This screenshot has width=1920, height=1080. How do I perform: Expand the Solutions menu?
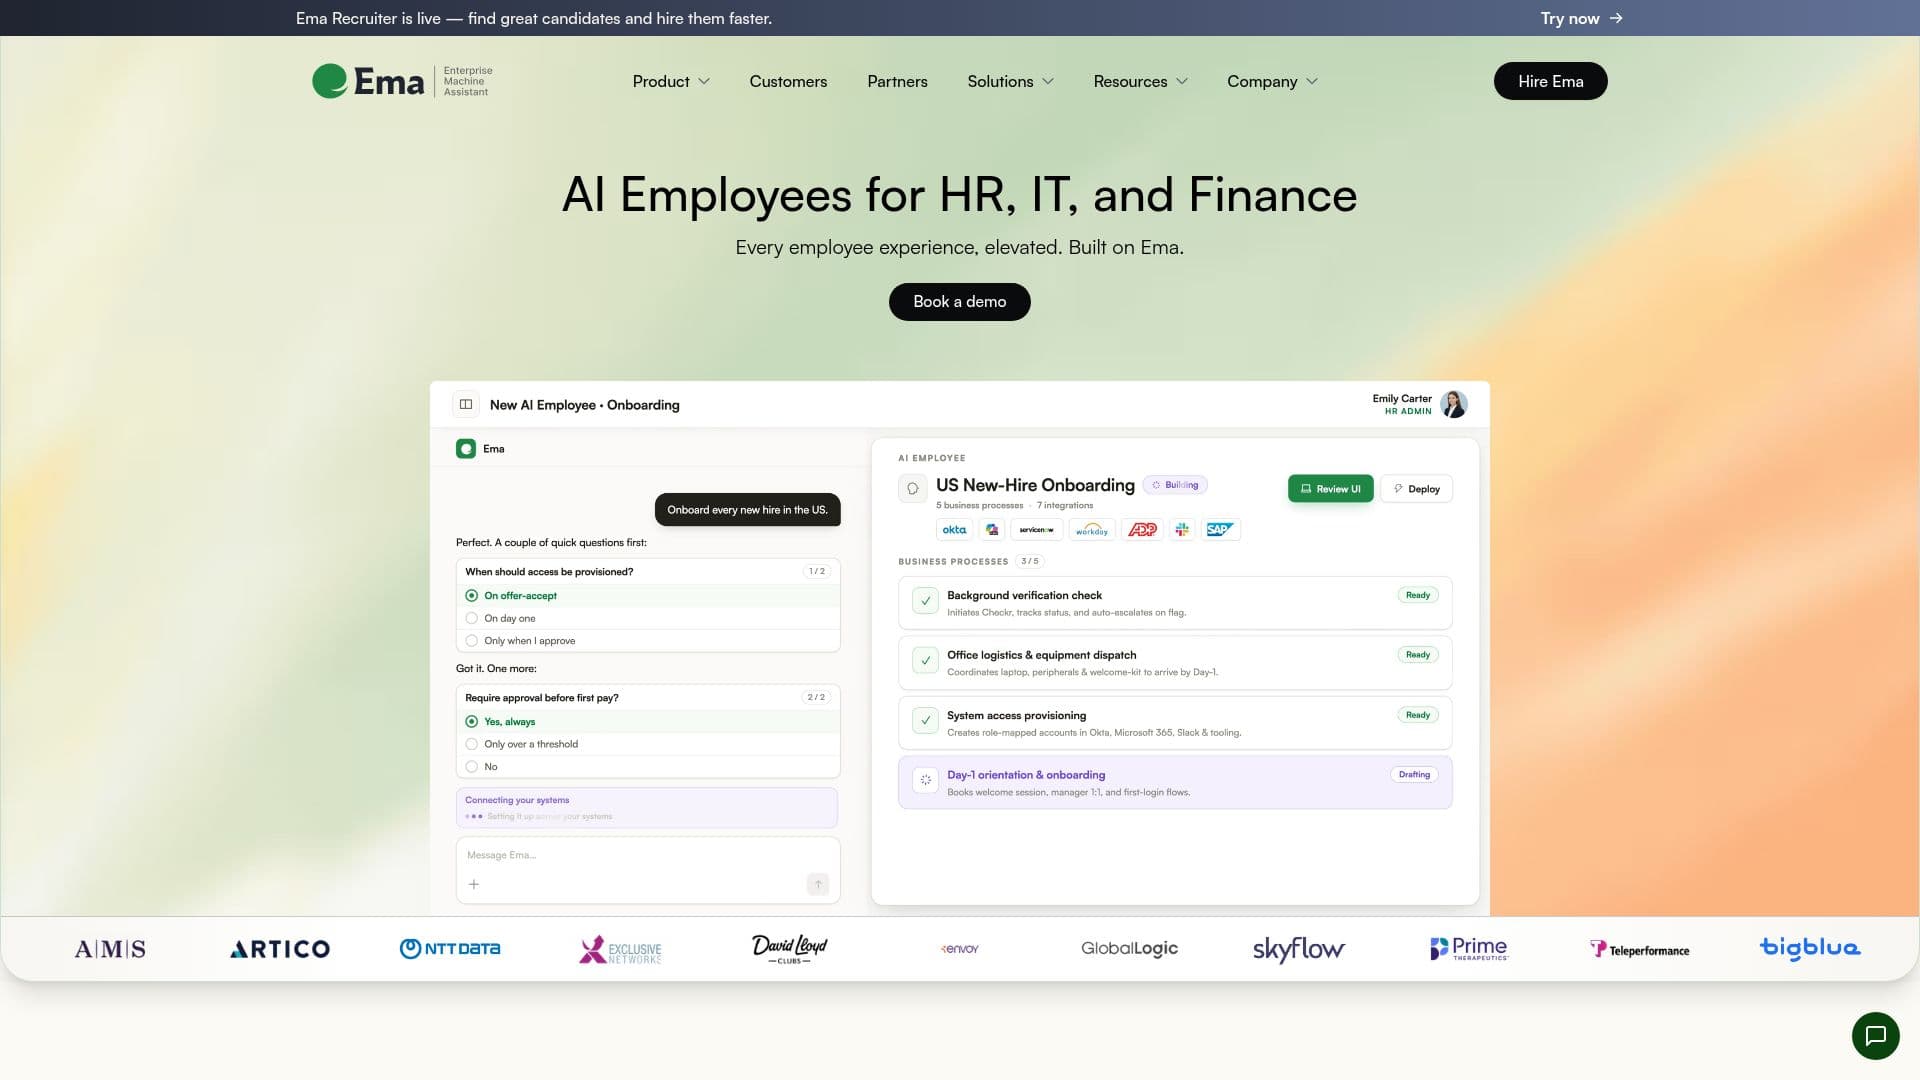click(x=1010, y=81)
